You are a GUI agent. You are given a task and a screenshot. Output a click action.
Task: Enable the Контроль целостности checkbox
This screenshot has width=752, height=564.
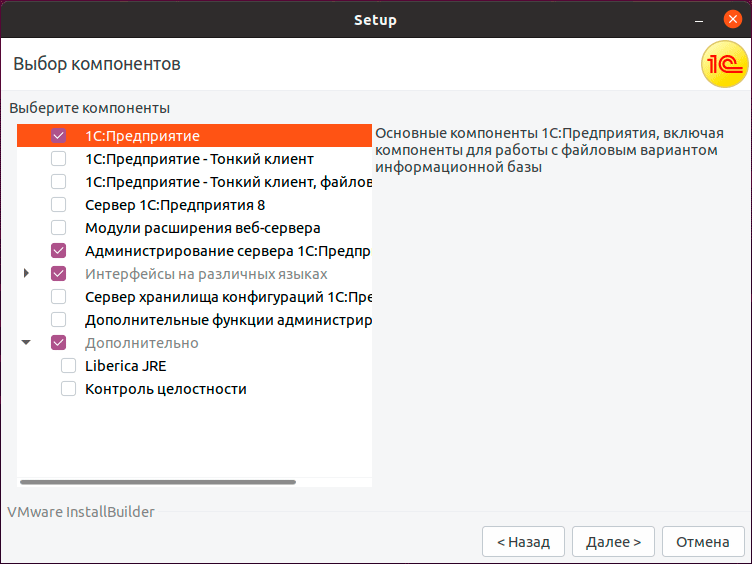coord(69,389)
